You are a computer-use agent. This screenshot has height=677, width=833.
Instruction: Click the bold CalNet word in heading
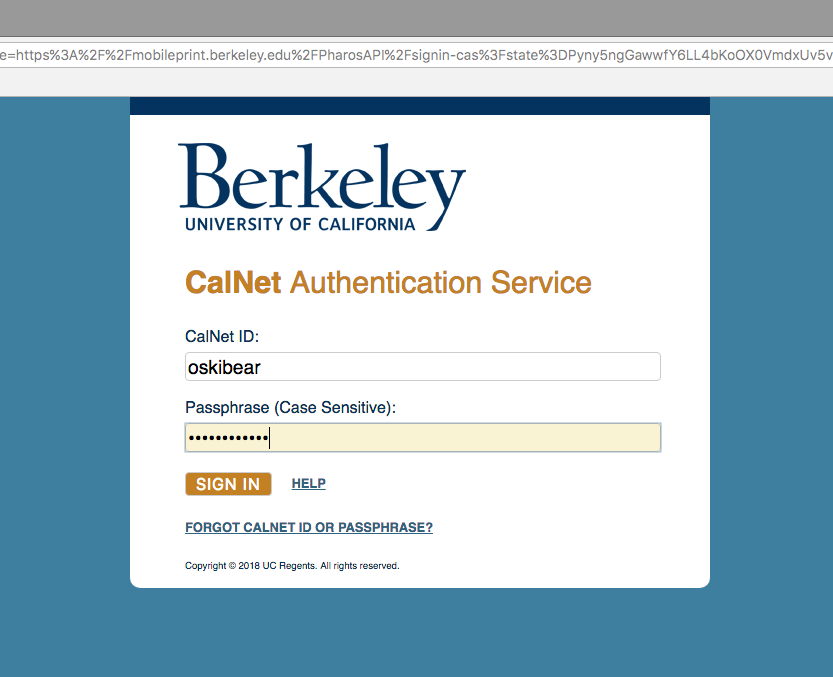coord(233,282)
